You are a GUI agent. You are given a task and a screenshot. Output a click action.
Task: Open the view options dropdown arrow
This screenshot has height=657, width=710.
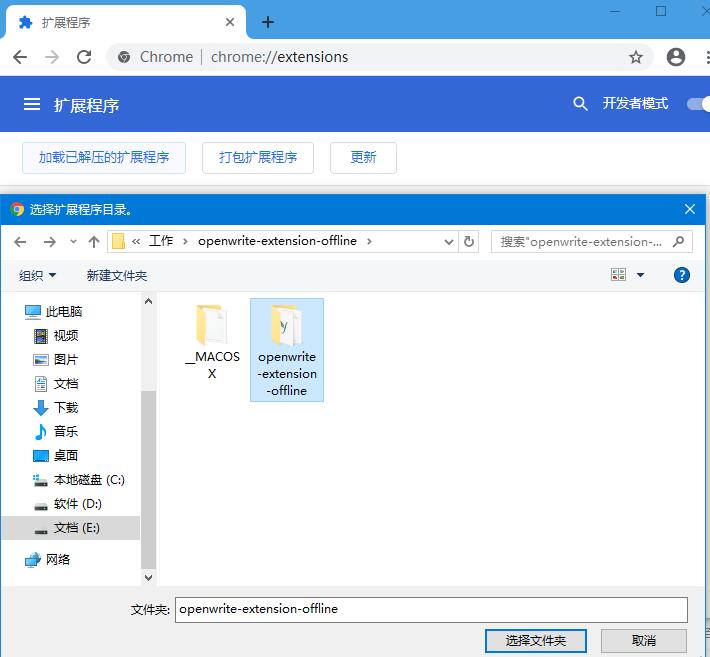click(x=640, y=274)
